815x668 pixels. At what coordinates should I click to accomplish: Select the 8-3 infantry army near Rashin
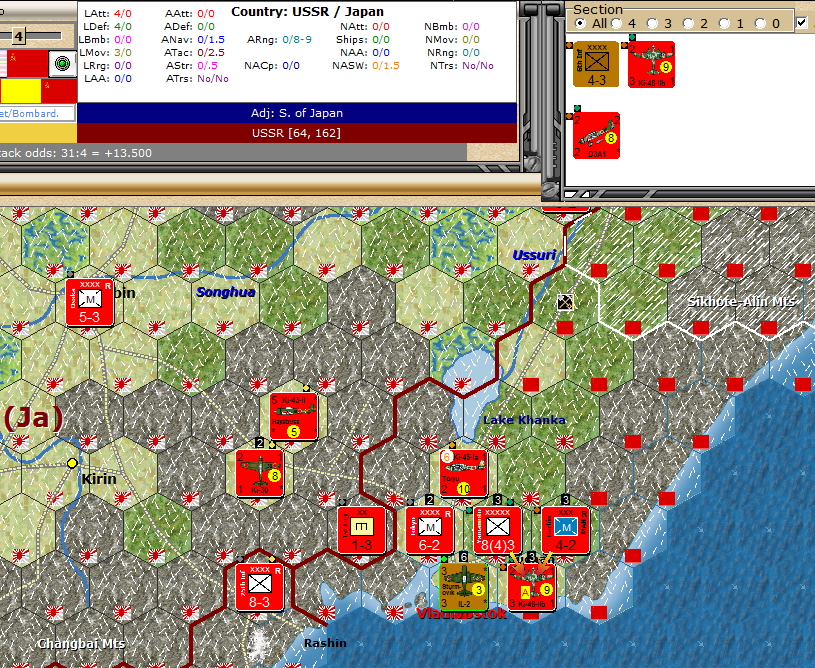[259, 587]
